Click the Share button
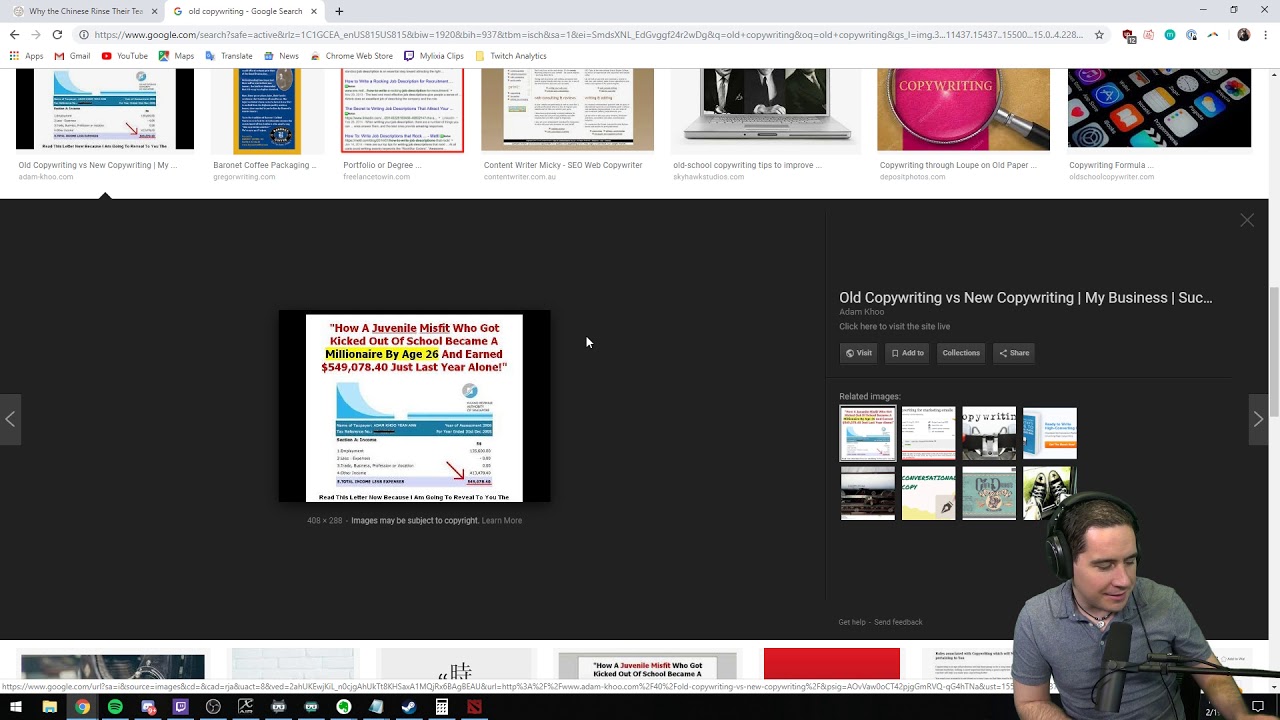 pos(1014,353)
